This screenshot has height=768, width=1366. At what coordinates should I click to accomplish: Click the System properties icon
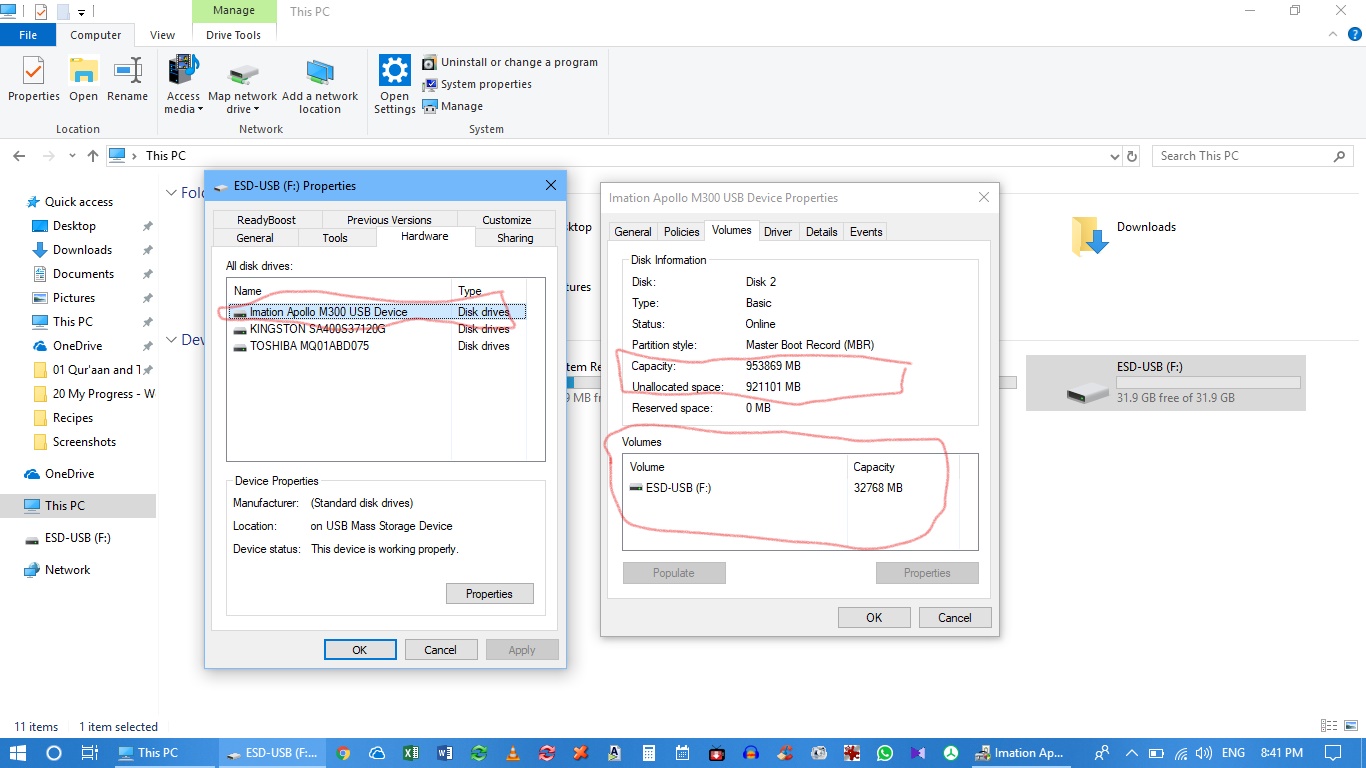pos(429,84)
